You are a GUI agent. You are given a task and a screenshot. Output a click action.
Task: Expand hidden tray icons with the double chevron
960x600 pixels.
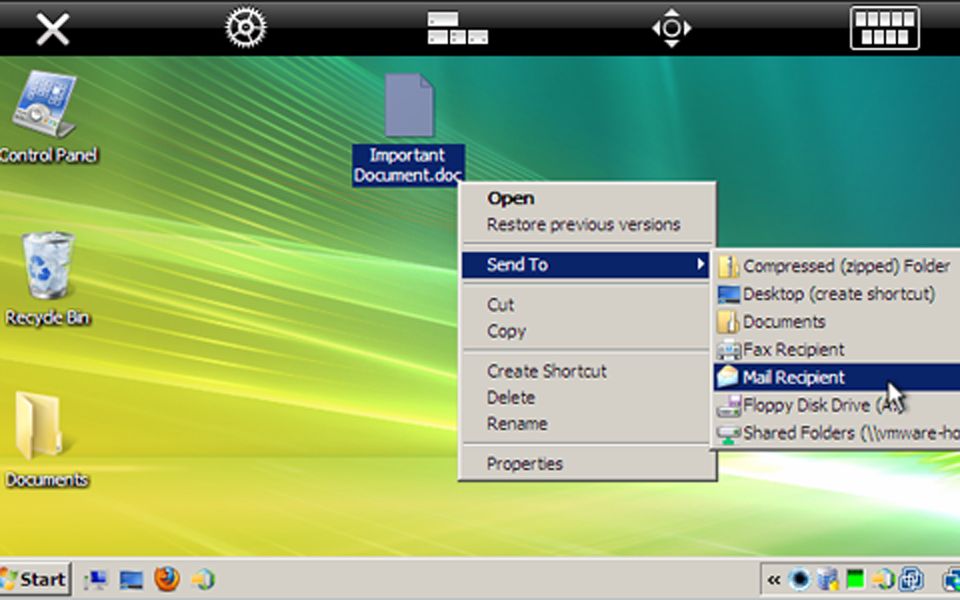click(x=774, y=580)
